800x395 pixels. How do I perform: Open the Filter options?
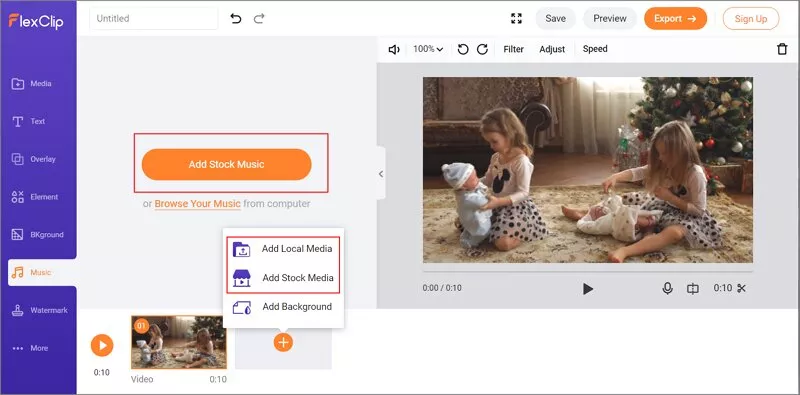513,49
